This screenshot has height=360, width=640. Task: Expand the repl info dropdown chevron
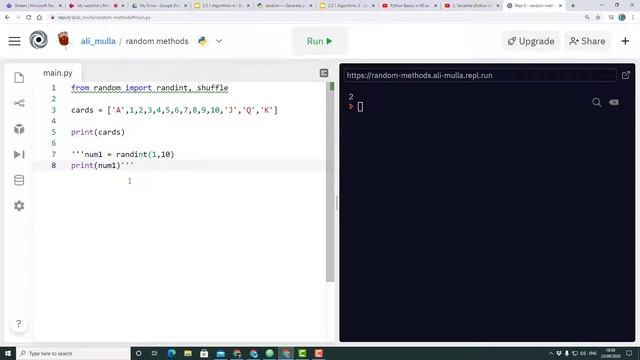(x=219, y=41)
